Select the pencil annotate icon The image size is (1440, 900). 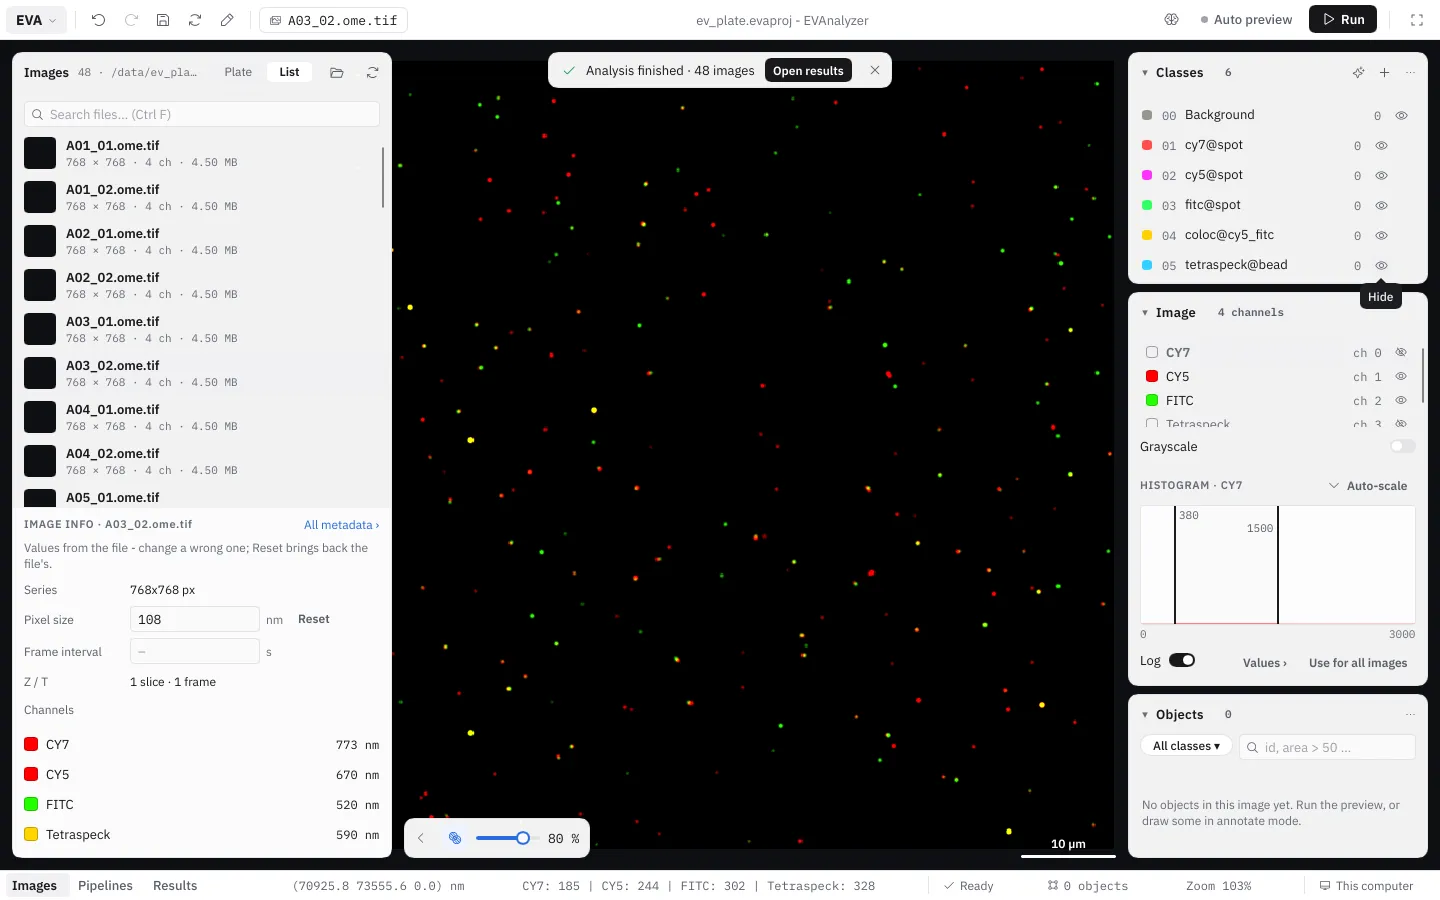pos(227,20)
